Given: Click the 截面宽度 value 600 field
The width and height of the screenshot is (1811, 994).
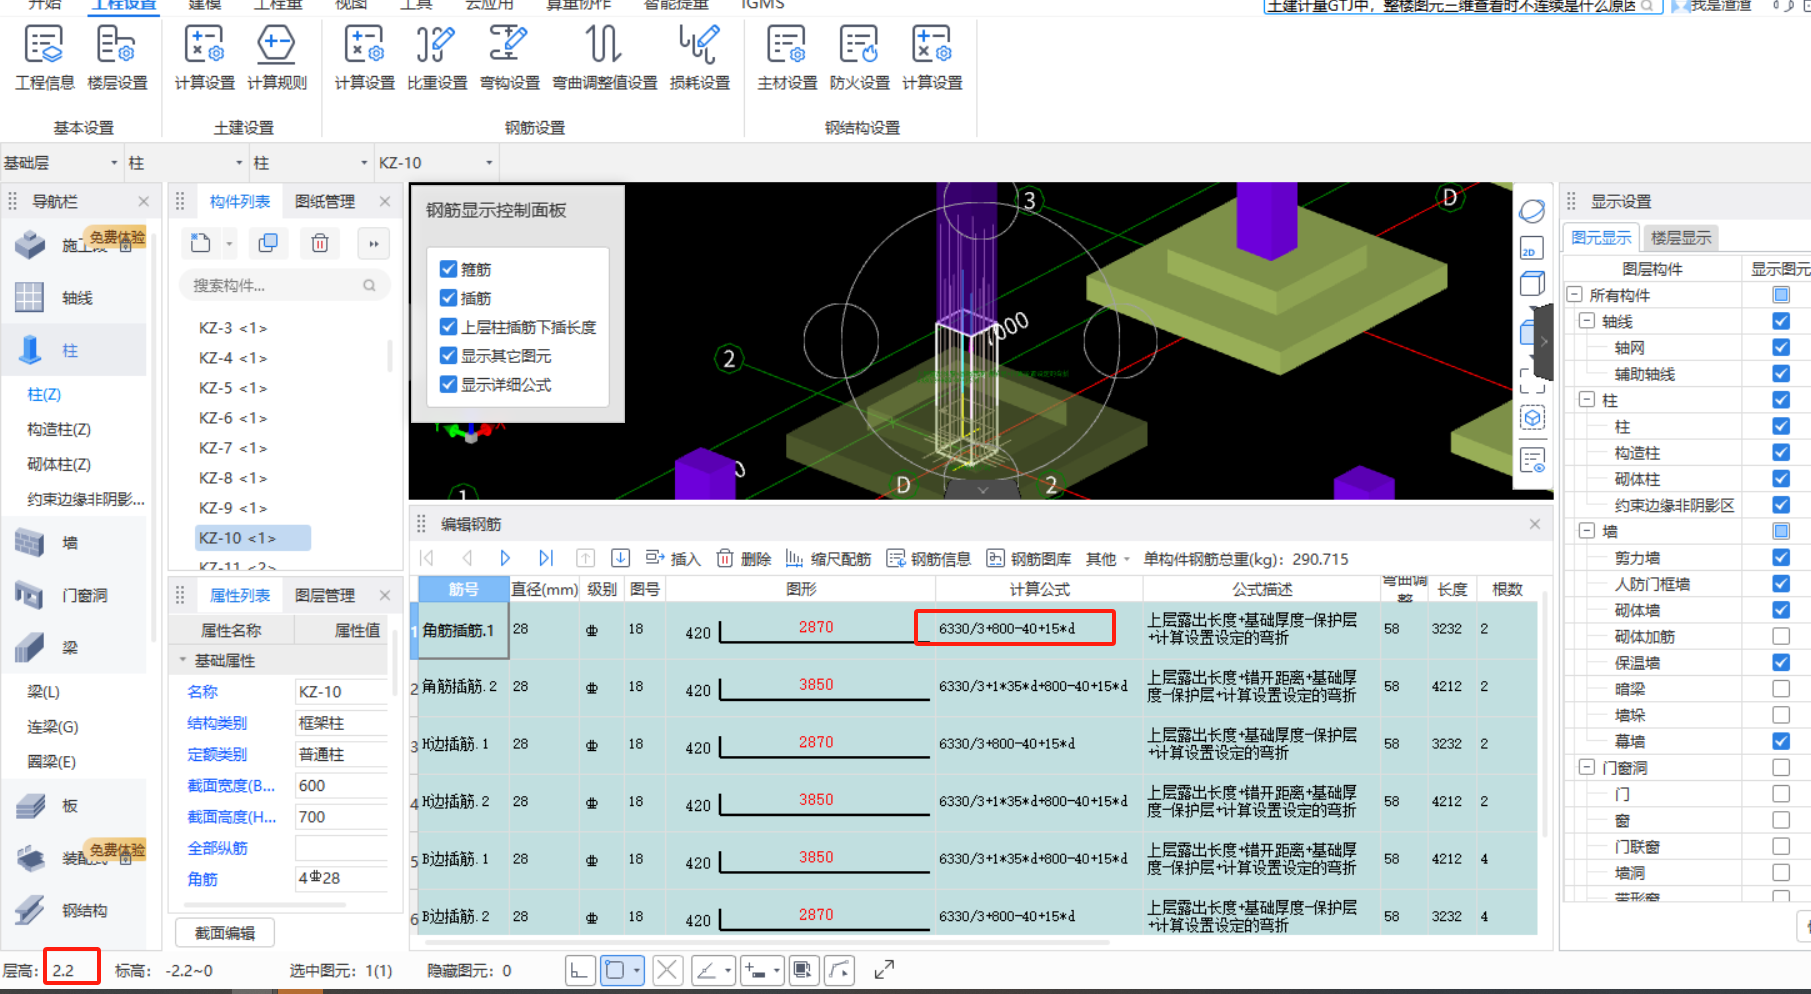Looking at the screenshot, I should click(341, 785).
